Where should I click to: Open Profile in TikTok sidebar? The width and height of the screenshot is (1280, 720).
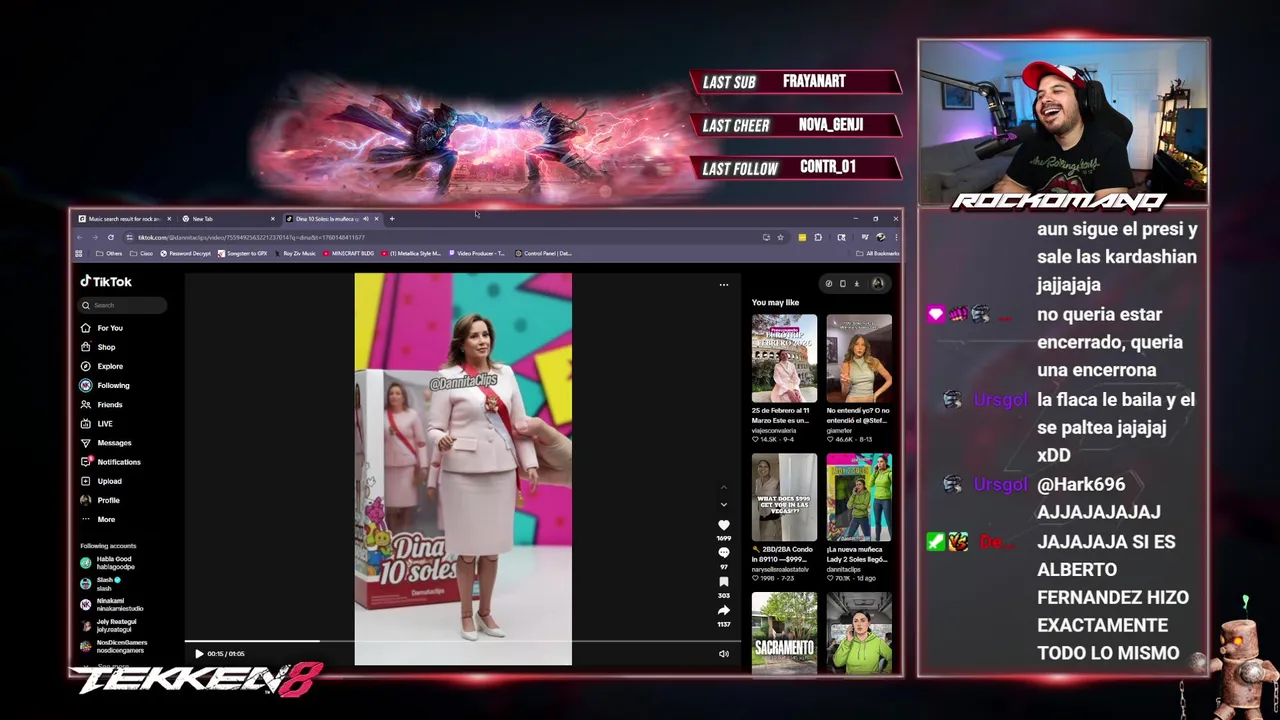click(x=101, y=500)
